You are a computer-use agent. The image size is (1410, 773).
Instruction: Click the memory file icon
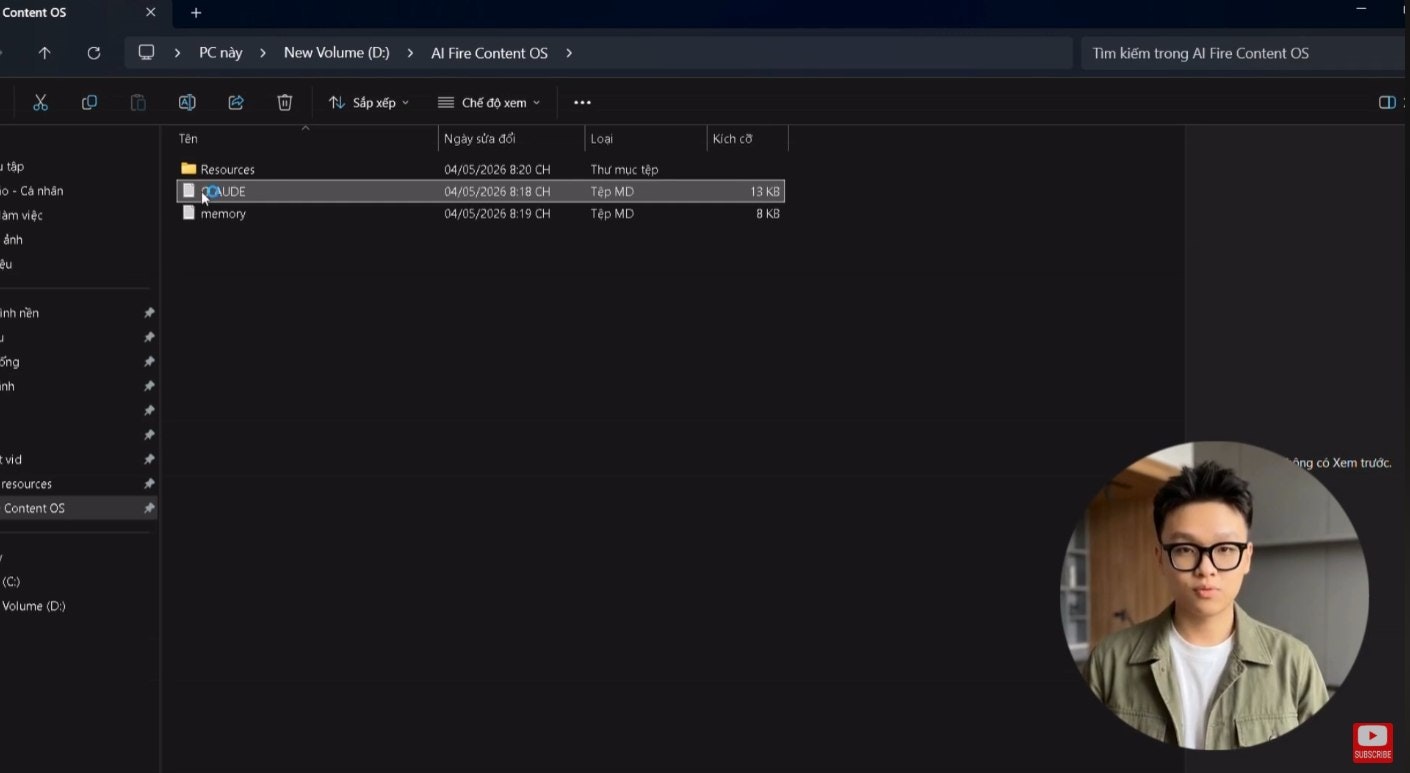188,213
